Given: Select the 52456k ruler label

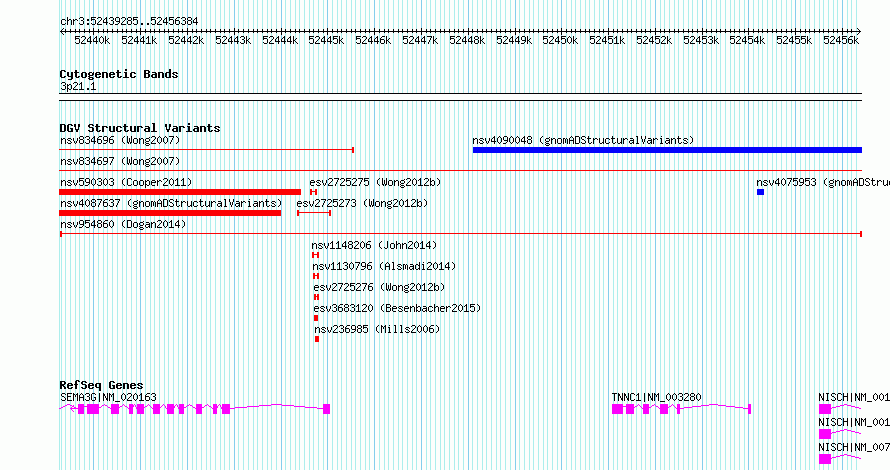Looking at the screenshot, I should click(841, 40).
